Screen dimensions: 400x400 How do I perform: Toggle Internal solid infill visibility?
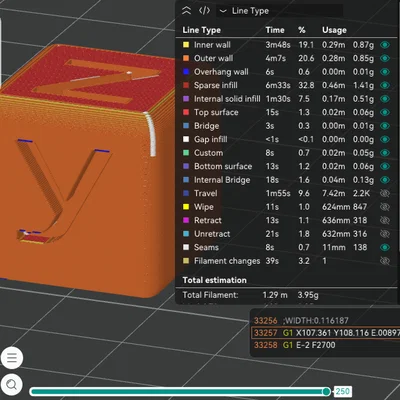(x=385, y=99)
